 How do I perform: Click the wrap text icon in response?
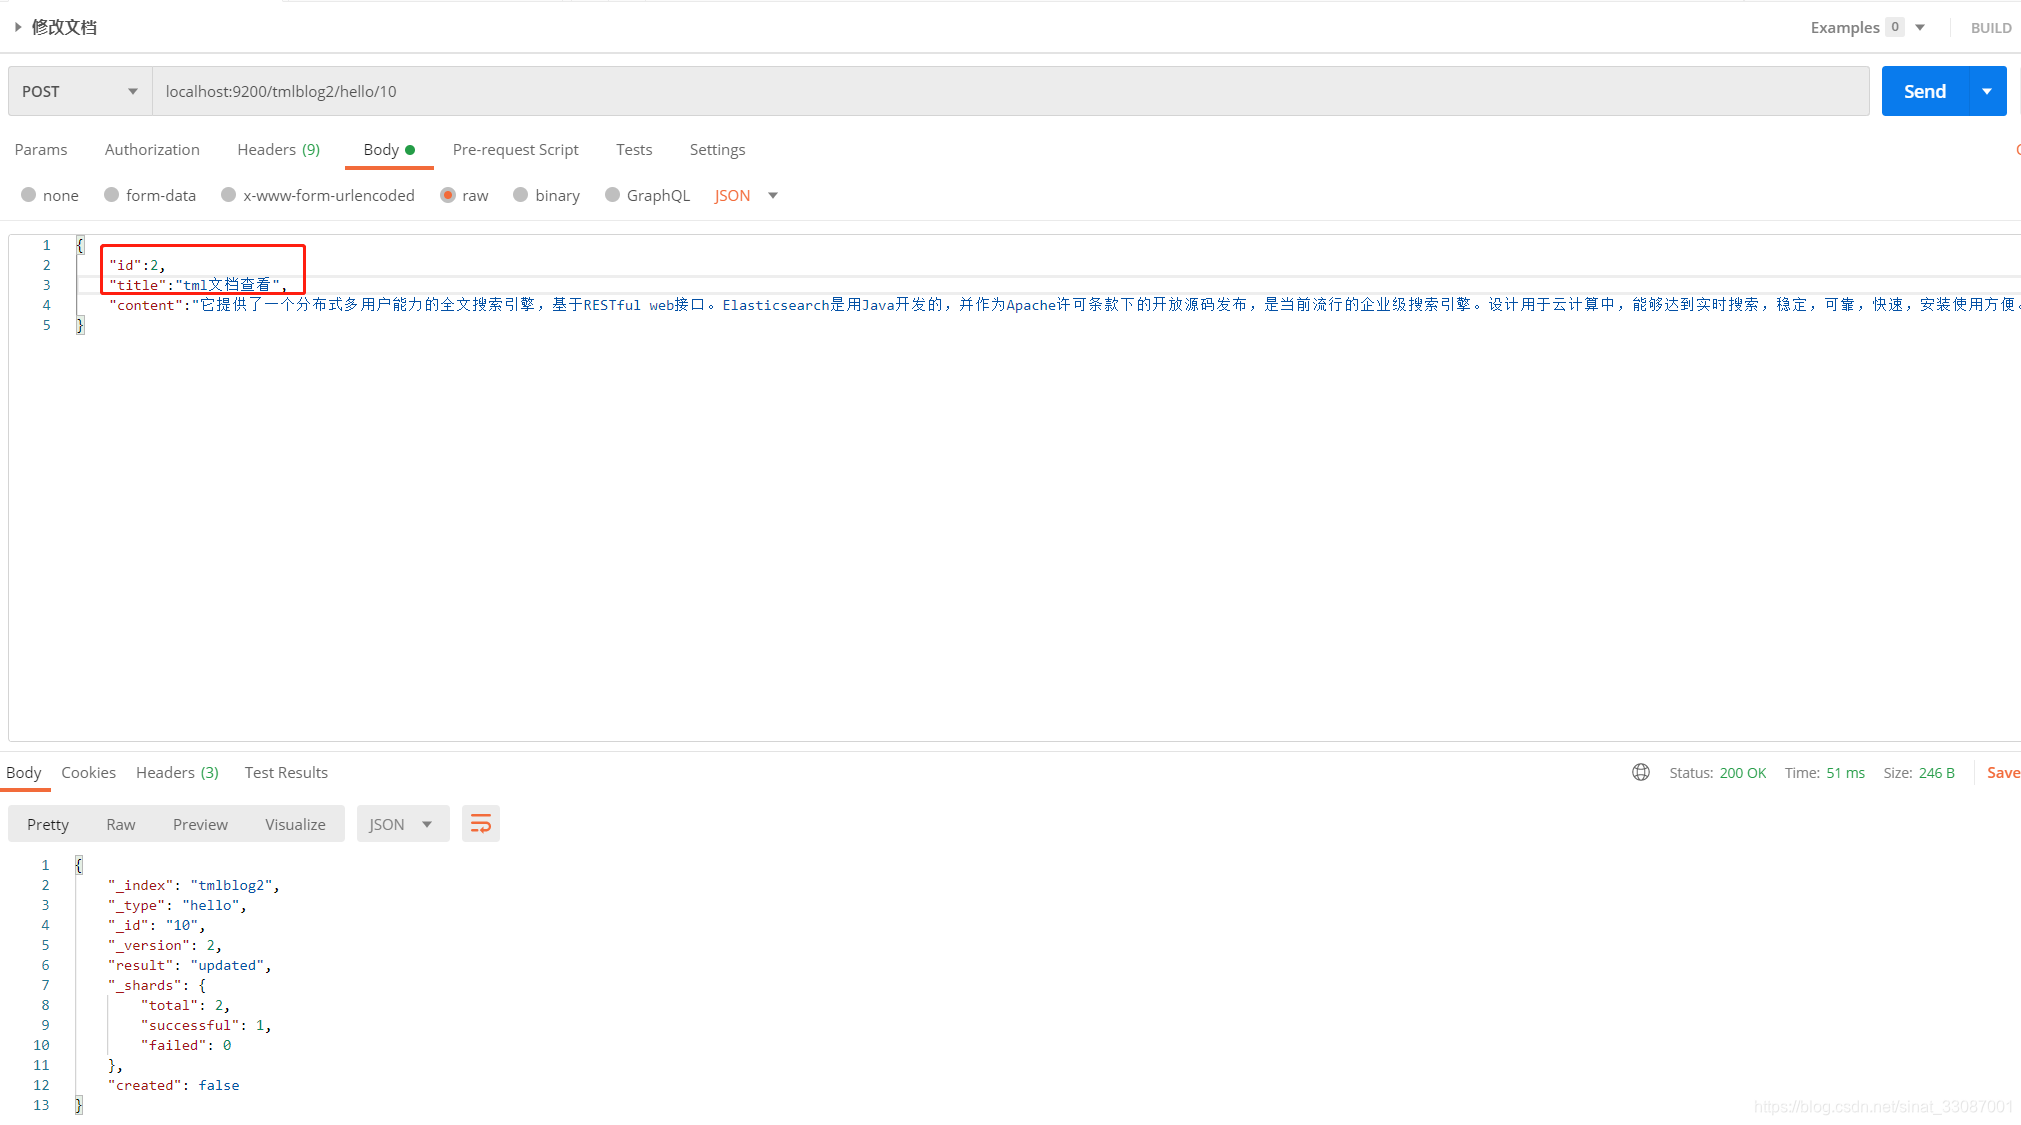click(481, 823)
